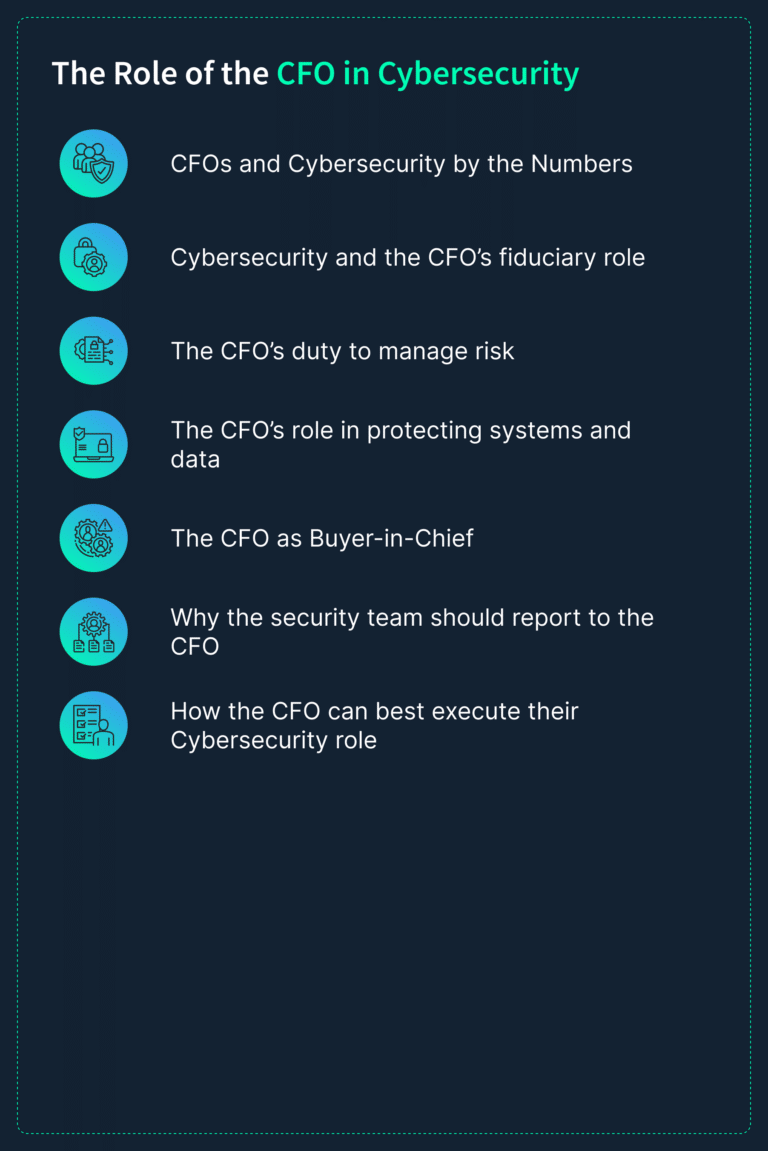Select 'The CFO's duty to manage risk'
Image resolution: width=768 pixels, height=1151 pixels.
(342, 351)
